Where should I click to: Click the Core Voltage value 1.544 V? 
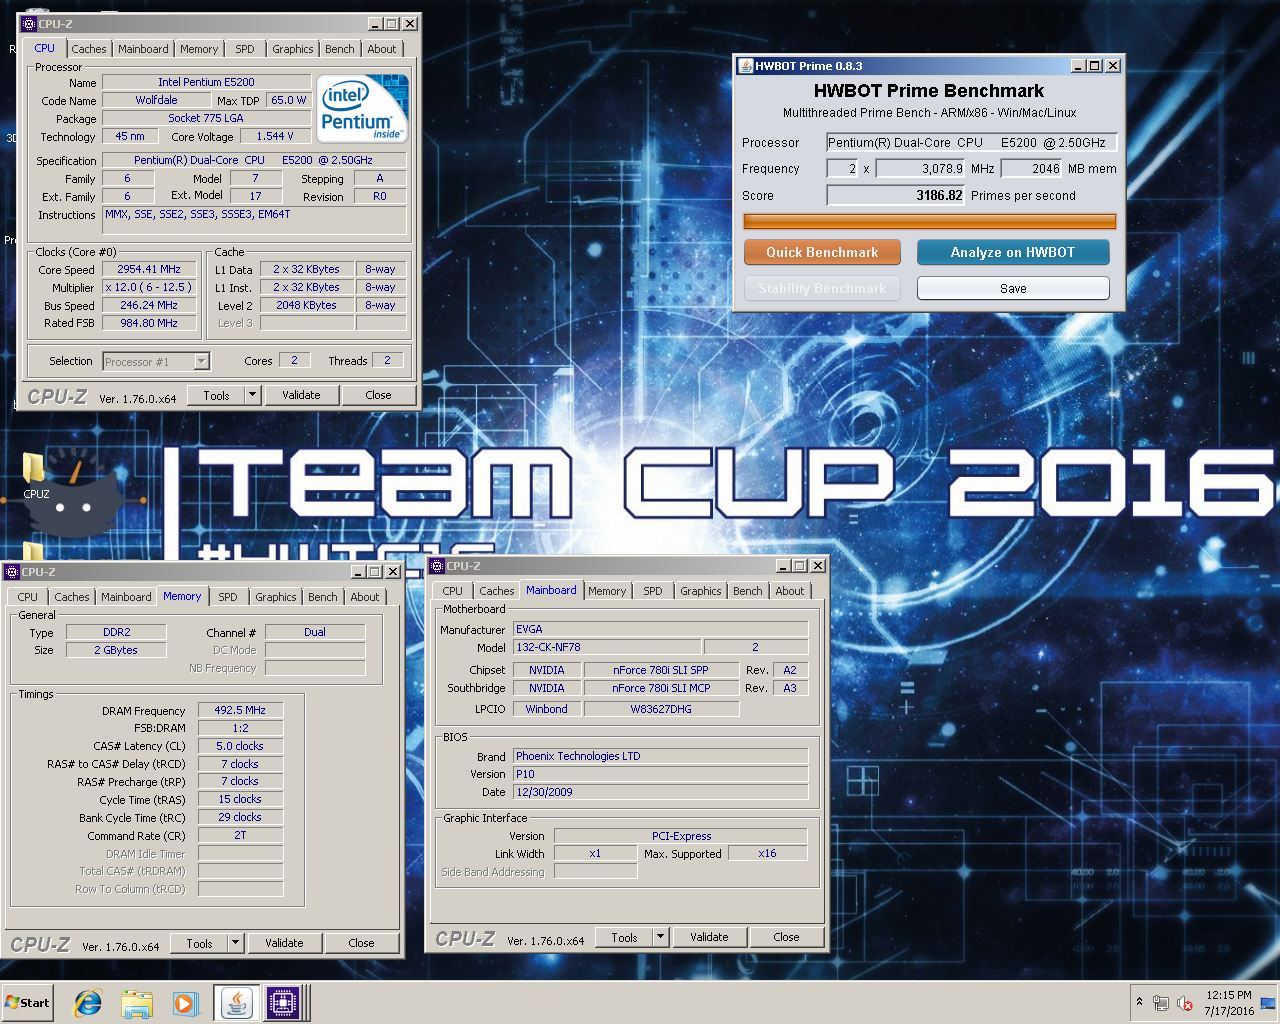[275, 136]
